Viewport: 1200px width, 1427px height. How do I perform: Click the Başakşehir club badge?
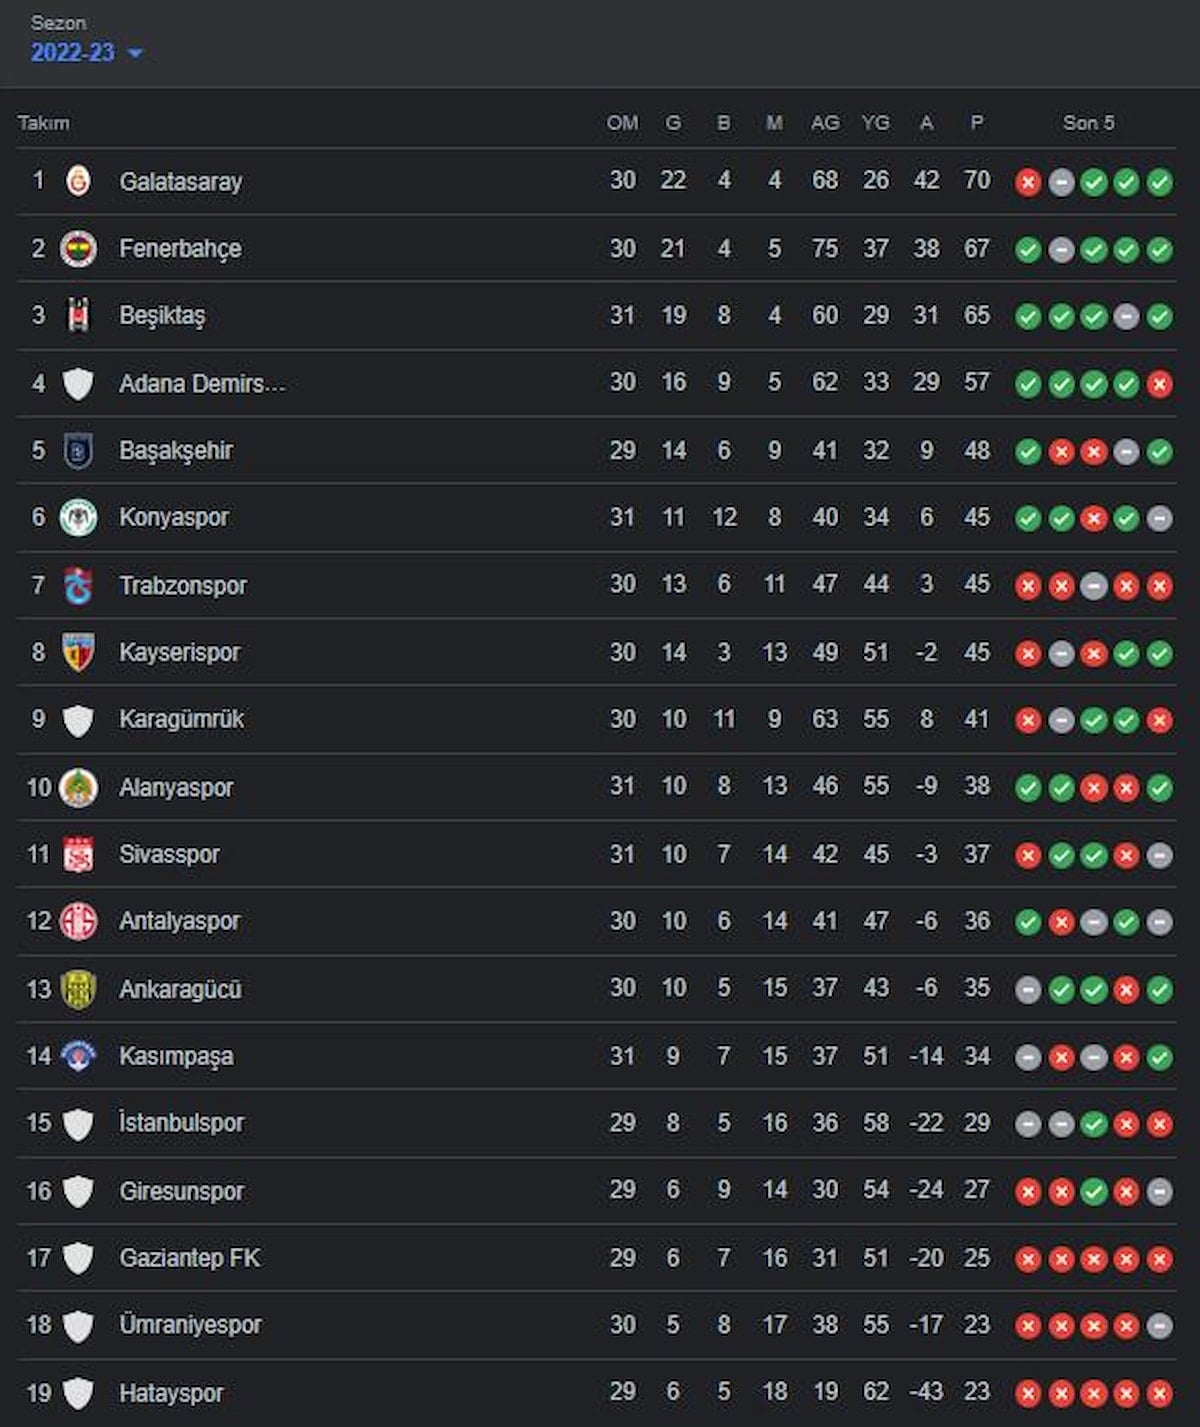(78, 451)
